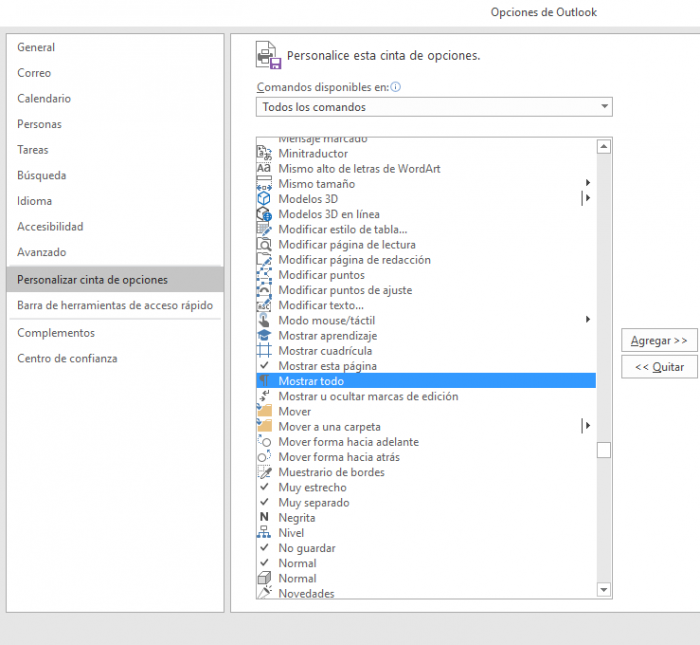Expand the Modo mouse/táctil submenu arrow
Image resolution: width=700 pixels, height=645 pixels.
click(588, 319)
